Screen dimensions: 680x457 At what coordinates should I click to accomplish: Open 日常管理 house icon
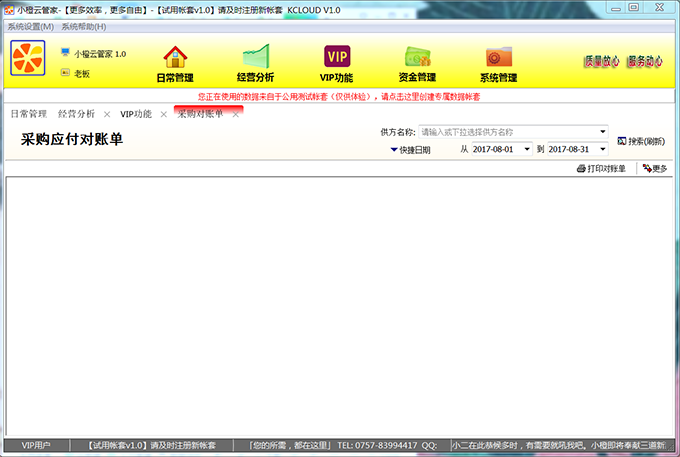pyautogui.click(x=175, y=57)
